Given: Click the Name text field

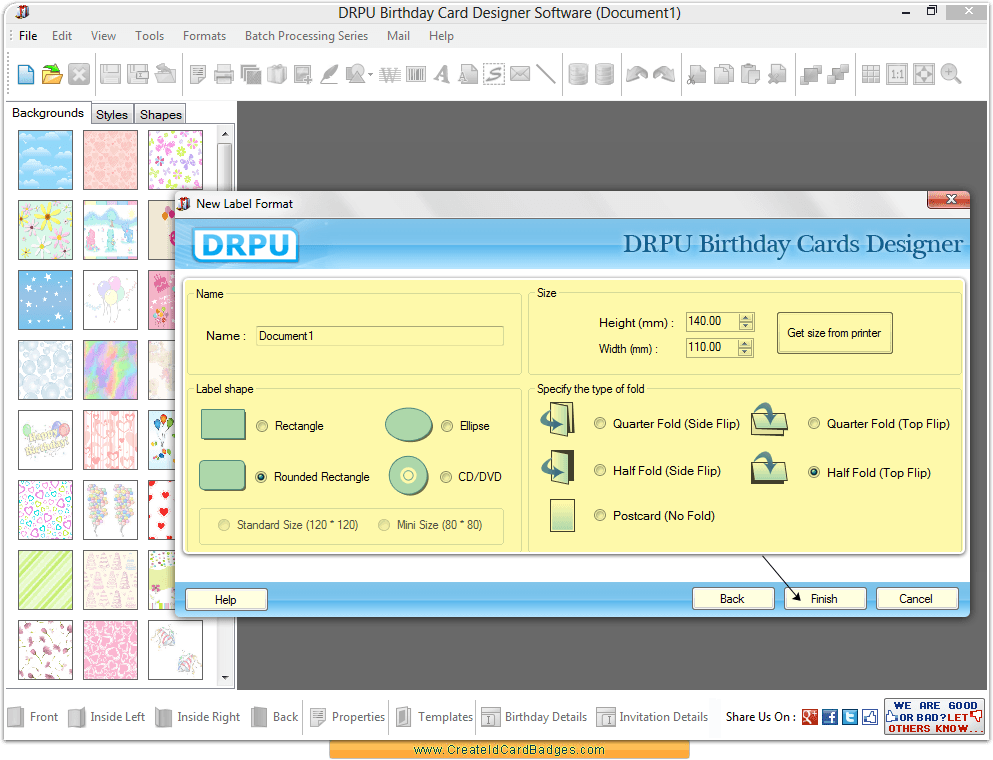Looking at the screenshot, I should pyautogui.click(x=380, y=336).
